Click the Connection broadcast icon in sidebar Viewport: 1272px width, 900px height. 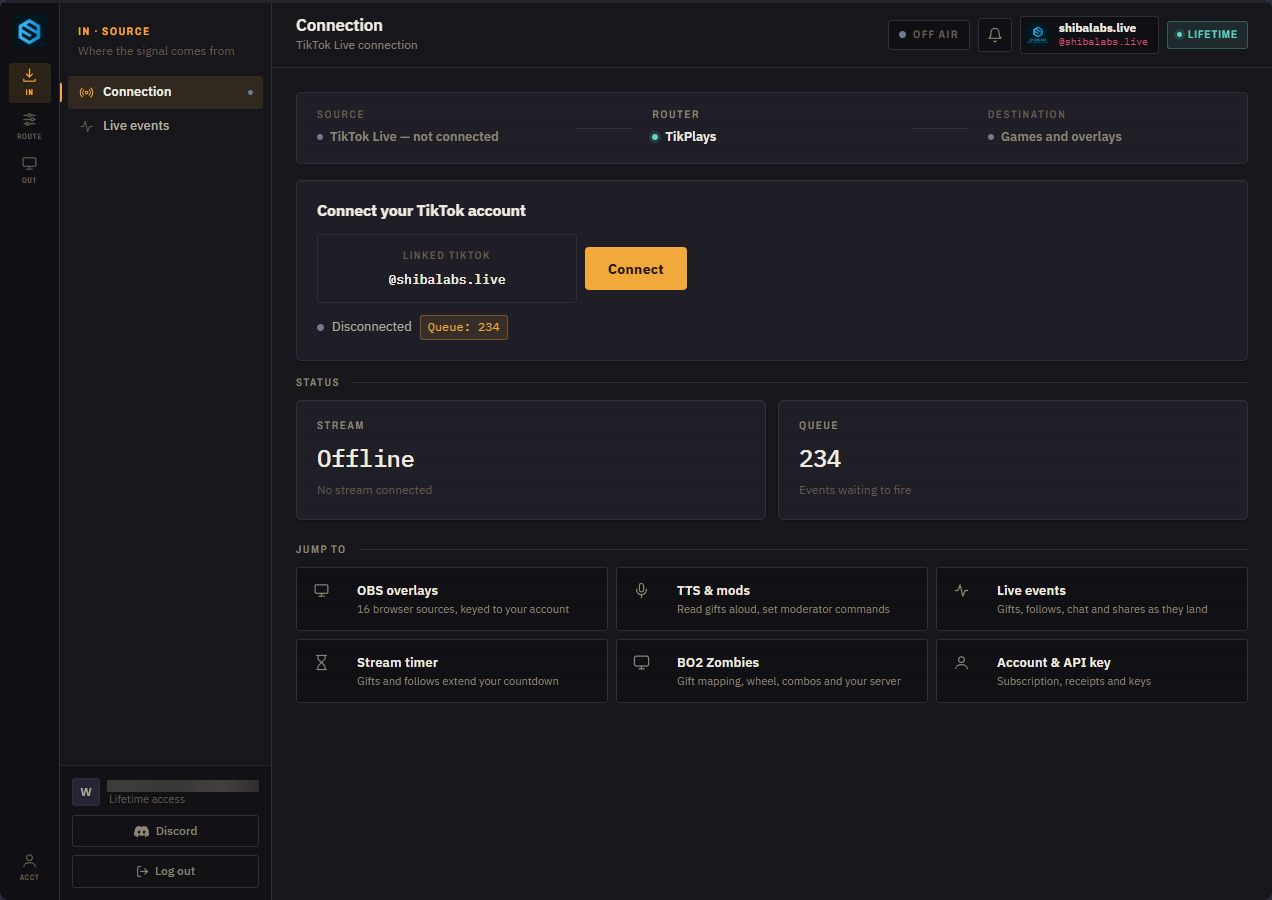86,92
